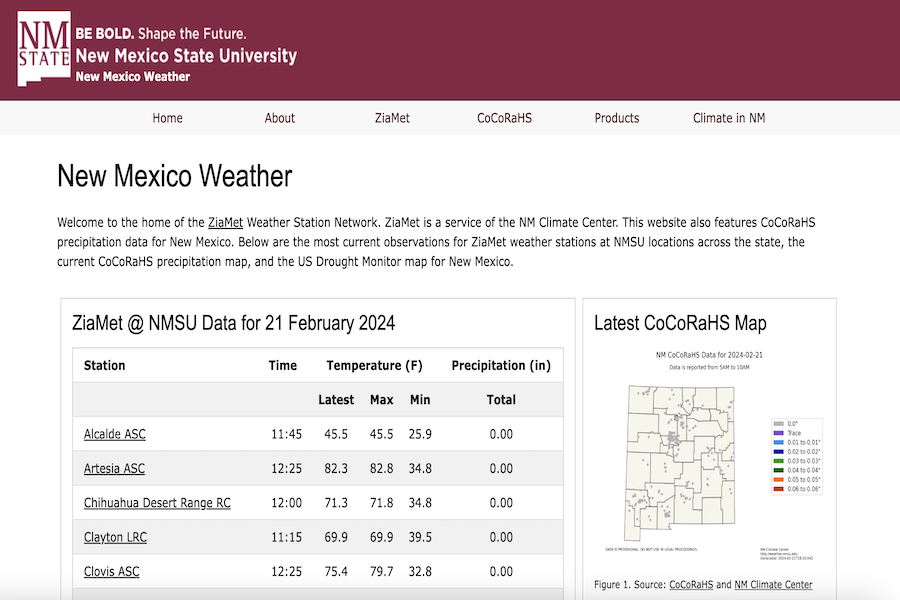Viewport: 900px width, 600px height.
Task: Open the About menu item
Action: click(280, 118)
